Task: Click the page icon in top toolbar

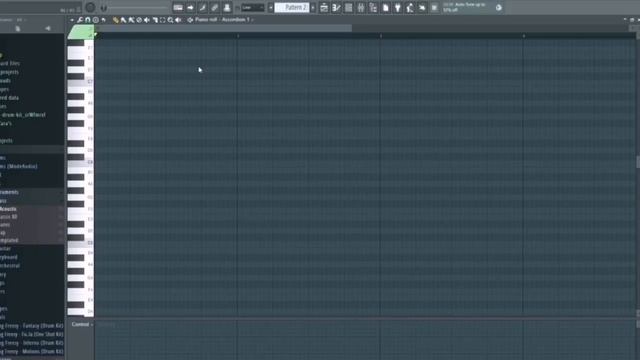Action: [385, 7]
